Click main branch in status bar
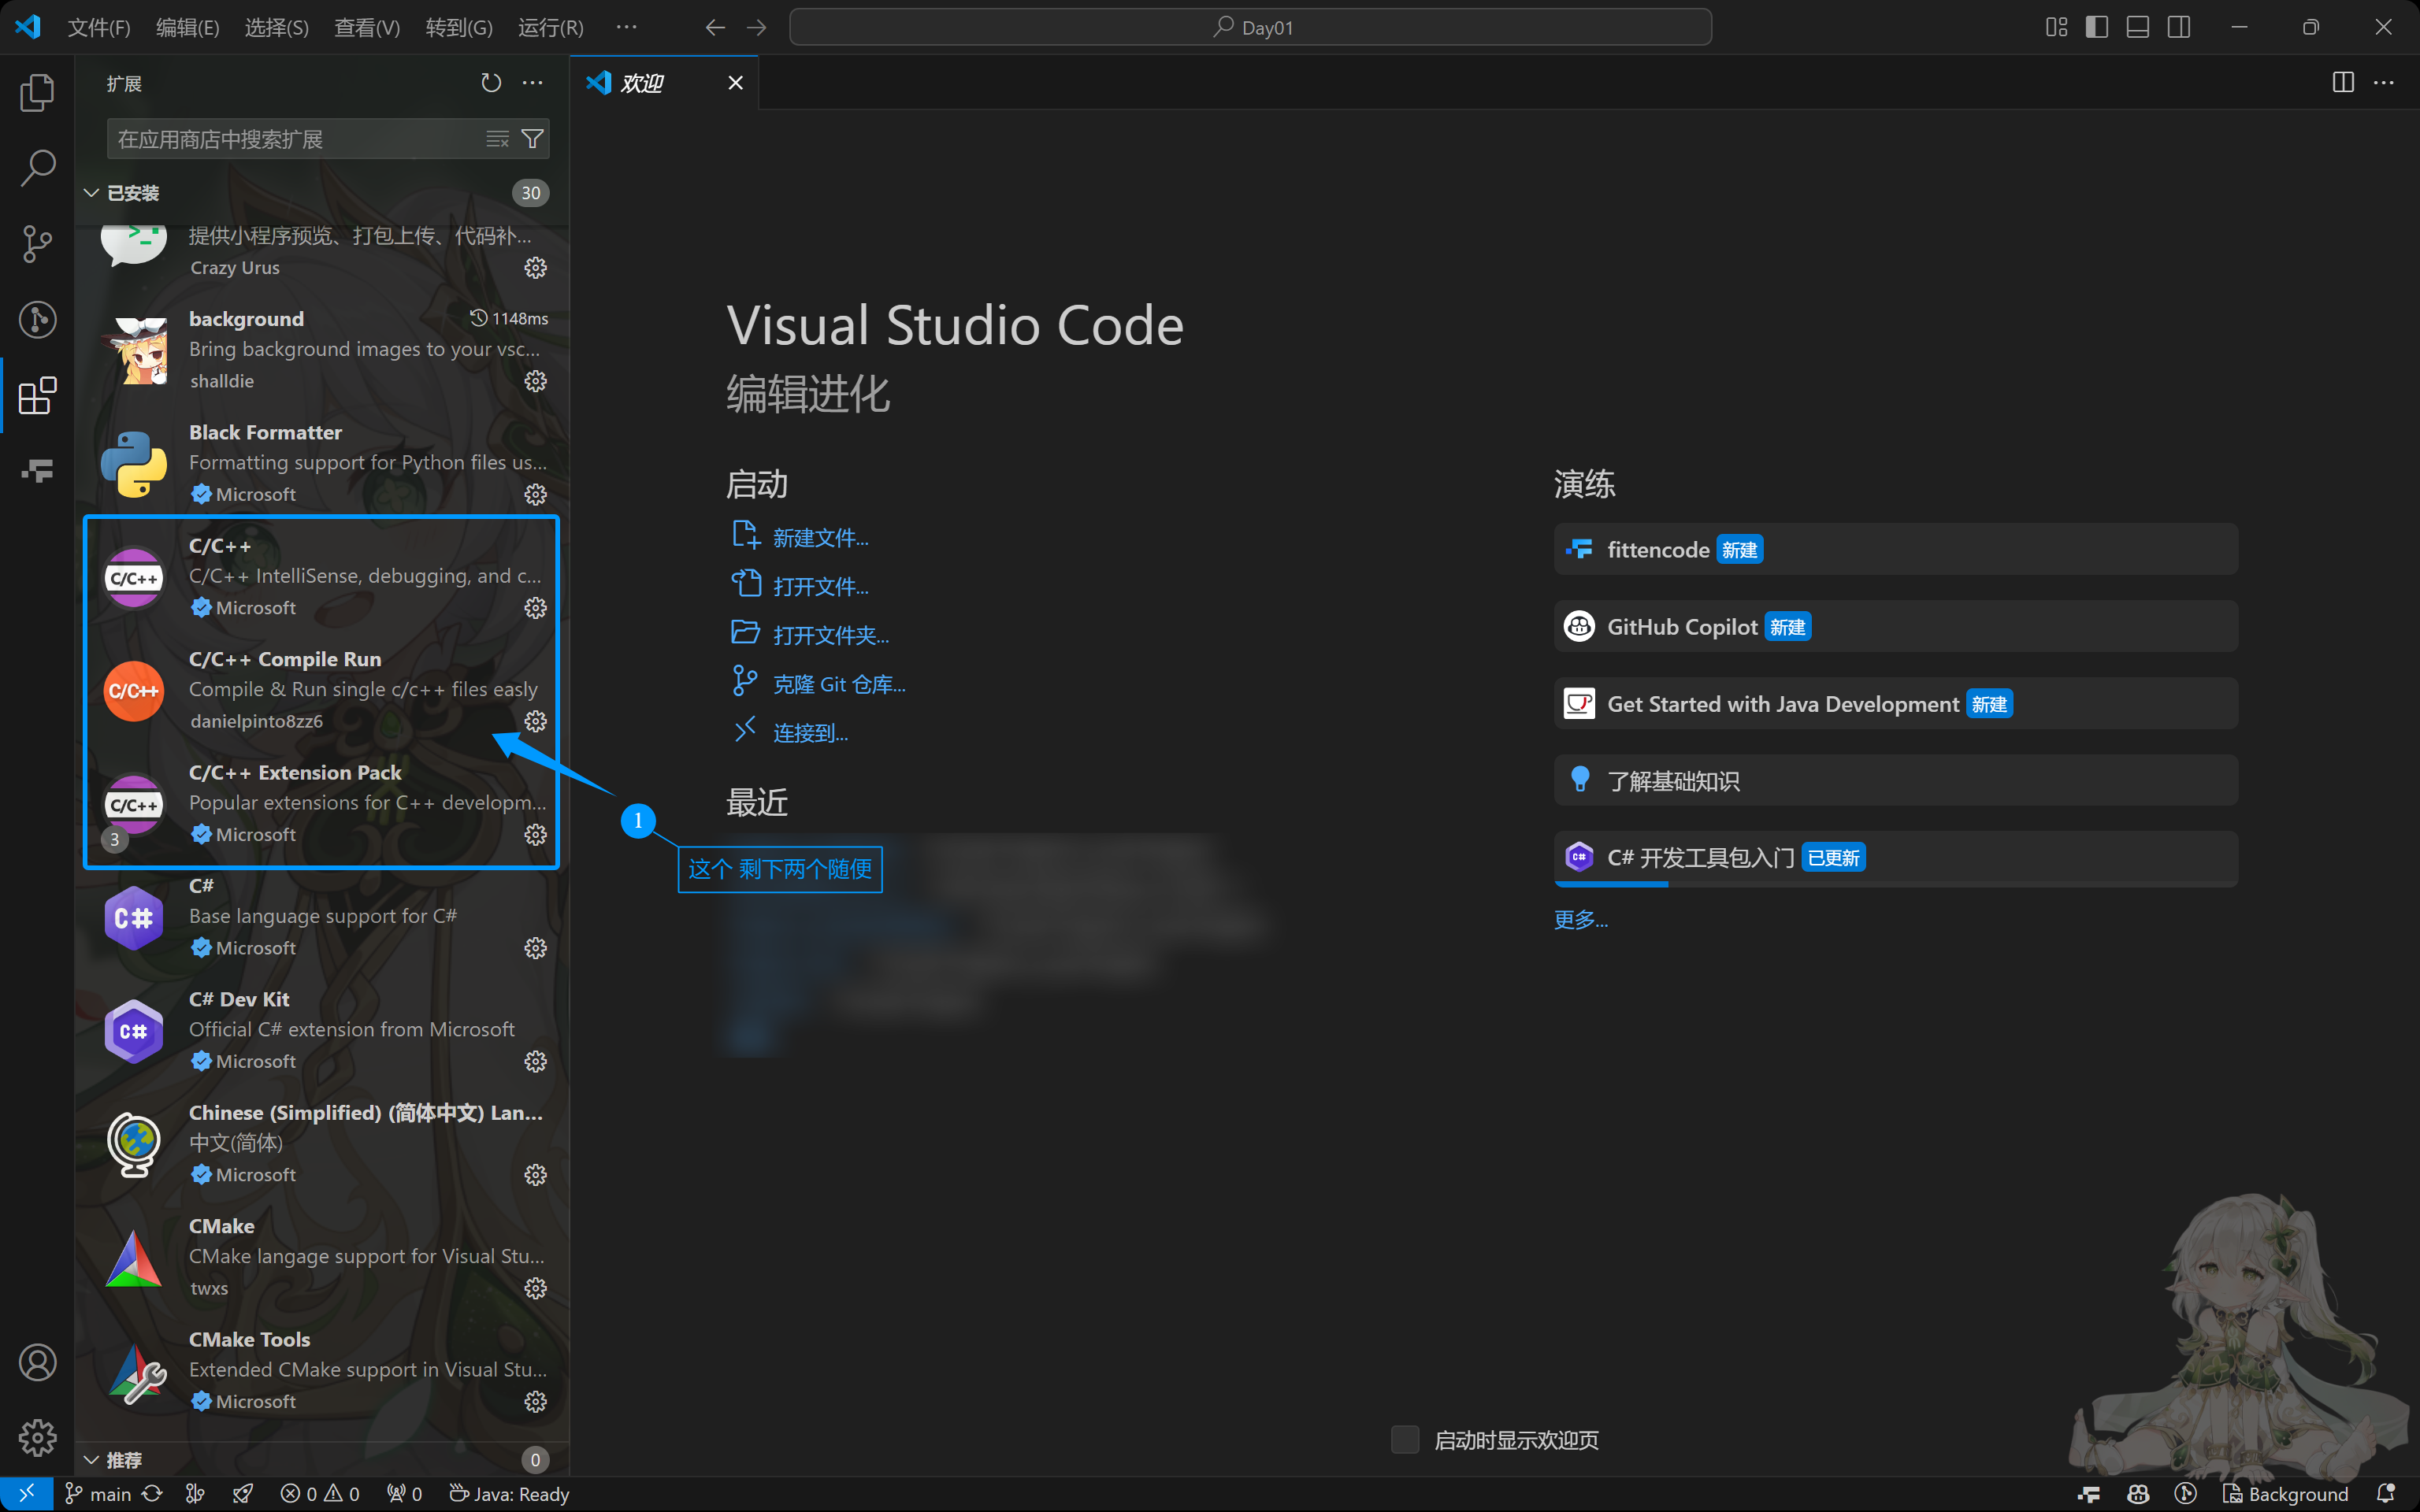This screenshot has height=1512, width=2420. pyautogui.click(x=99, y=1494)
